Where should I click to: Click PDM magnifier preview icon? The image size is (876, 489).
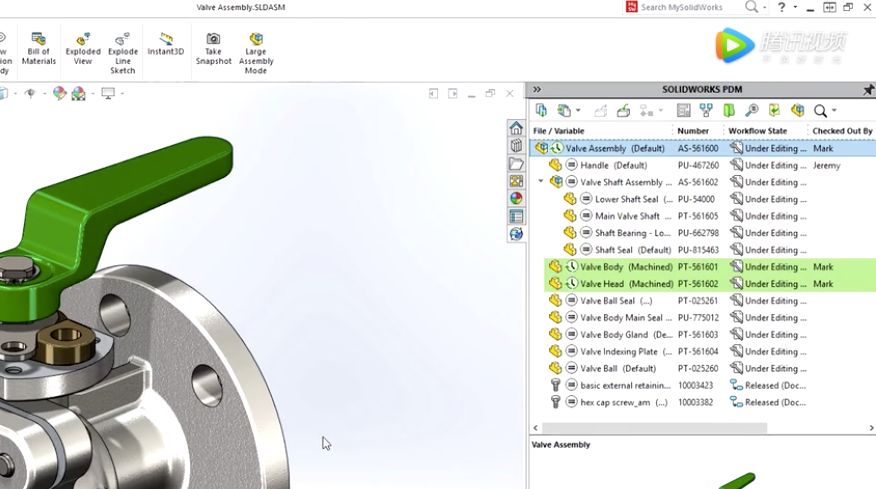pyautogui.click(x=752, y=111)
